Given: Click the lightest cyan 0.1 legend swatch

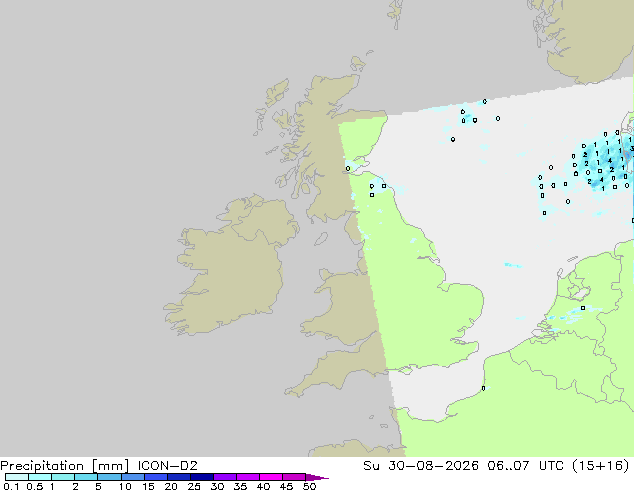Looking at the screenshot, I should point(17,477).
